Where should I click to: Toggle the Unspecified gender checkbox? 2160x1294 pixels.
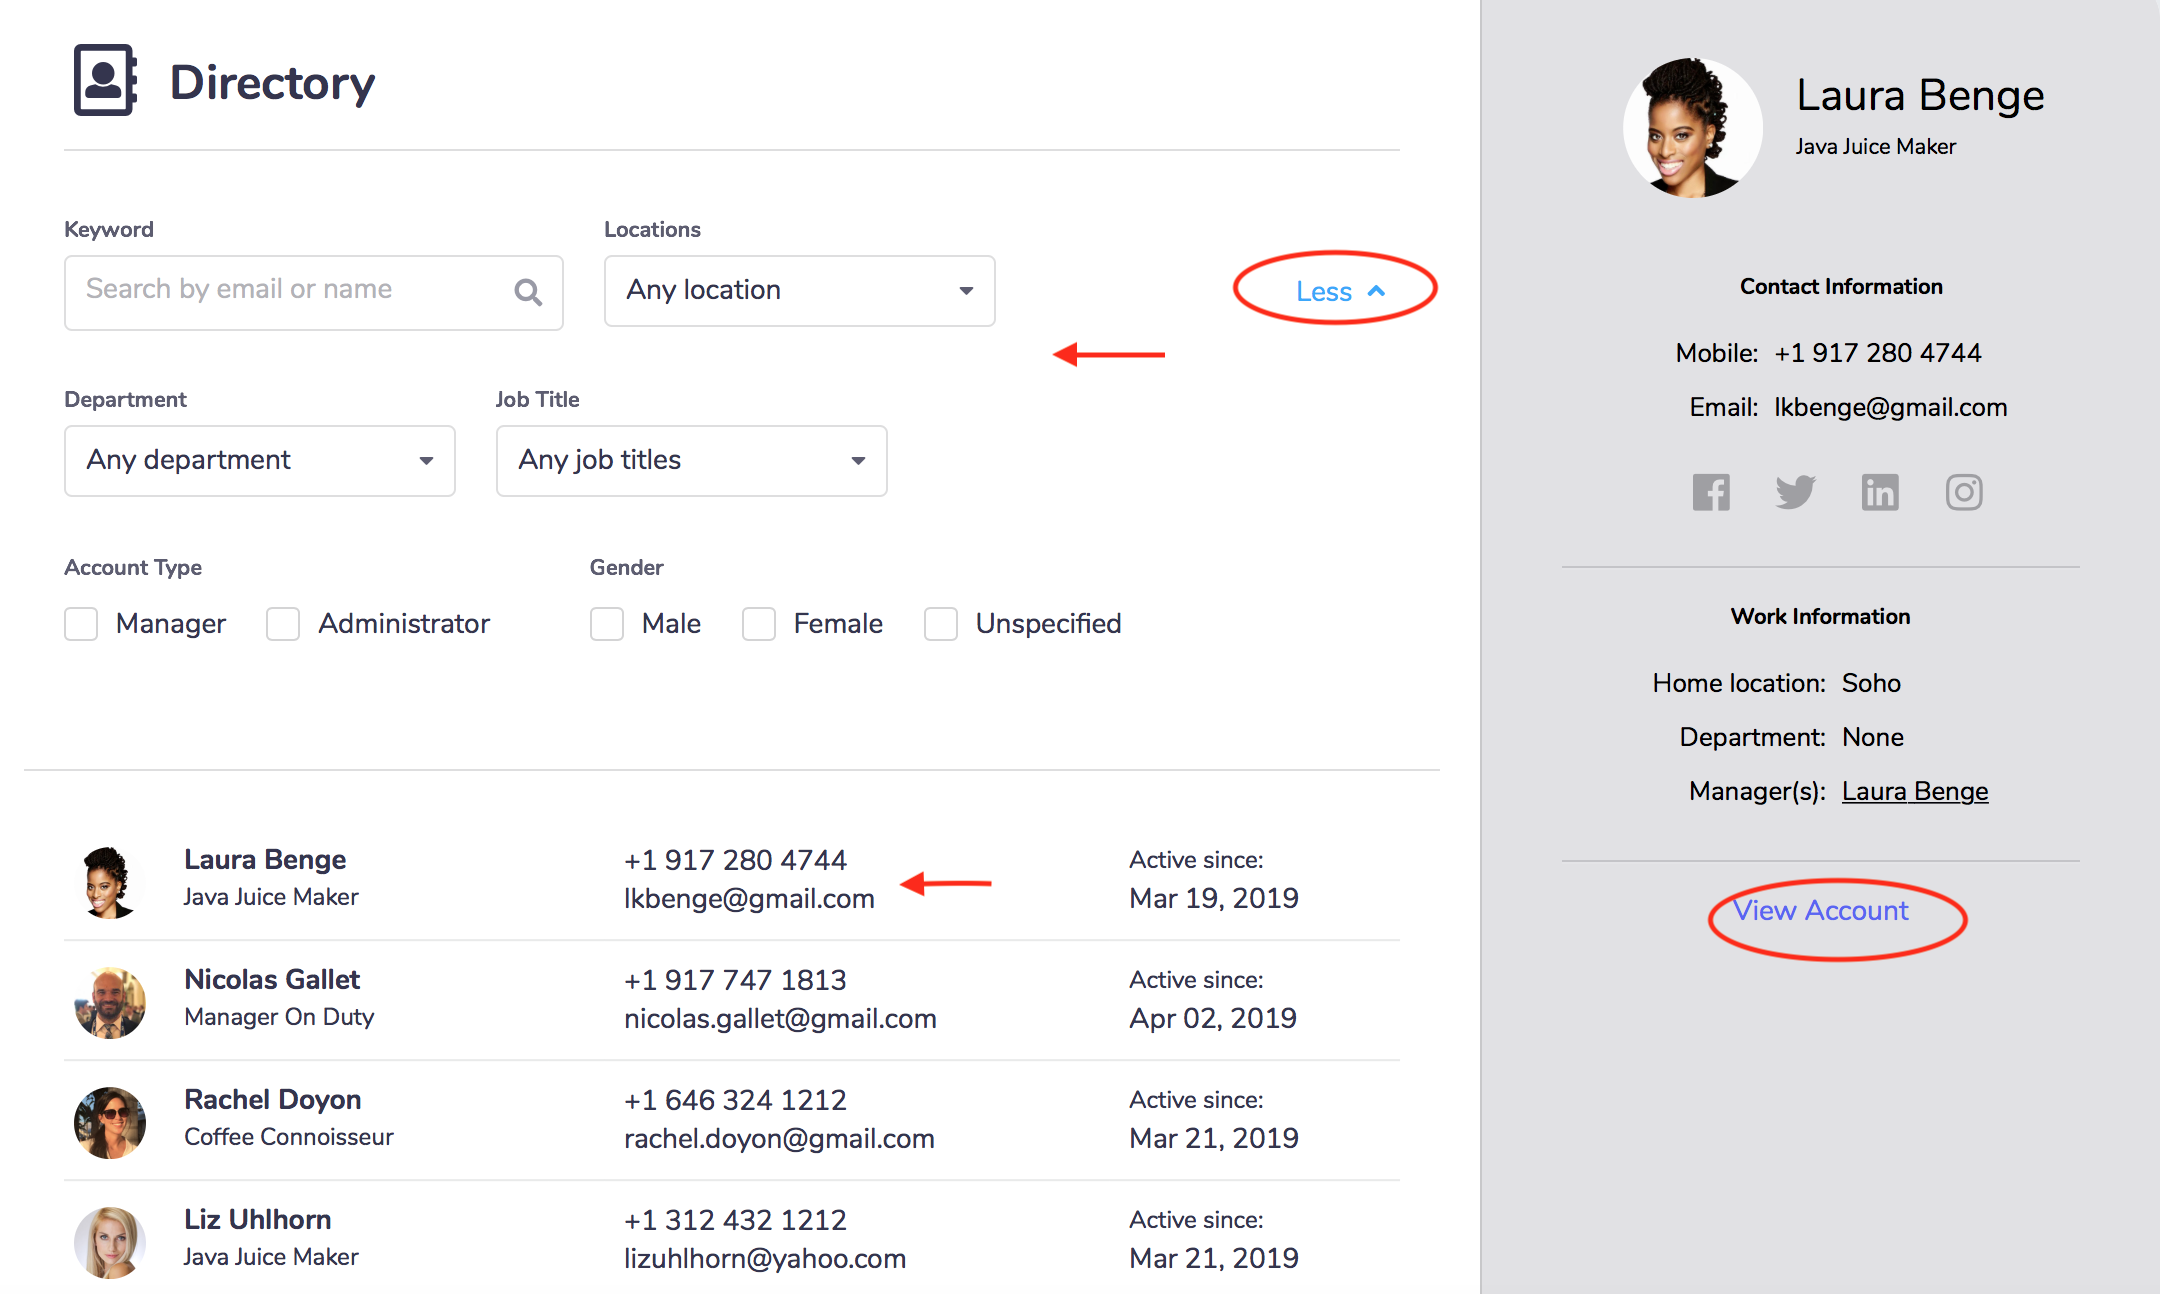tap(941, 624)
